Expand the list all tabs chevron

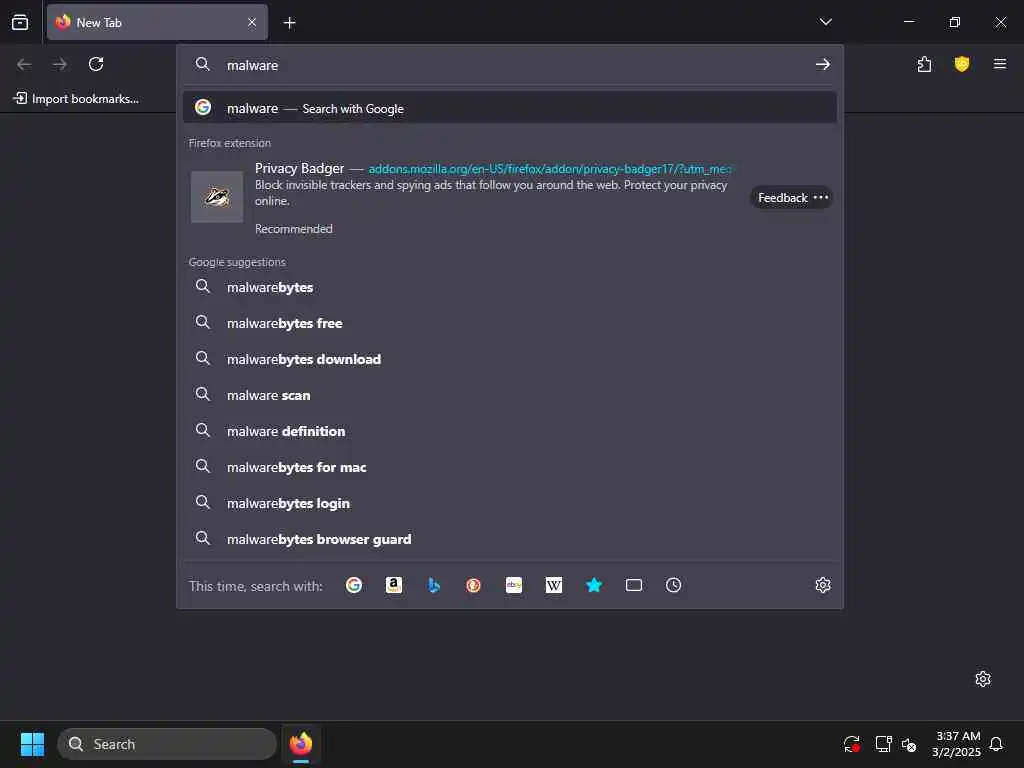click(825, 22)
